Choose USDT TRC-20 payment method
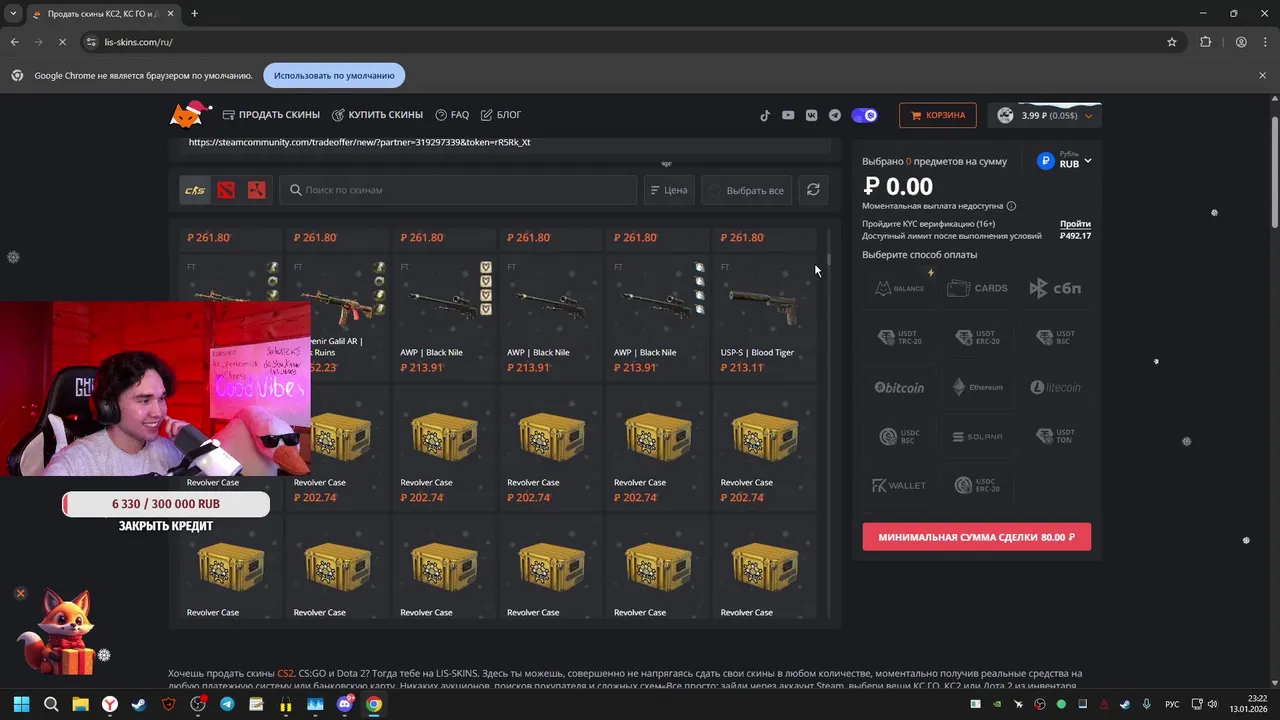This screenshot has height=720, width=1280. coord(899,338)
